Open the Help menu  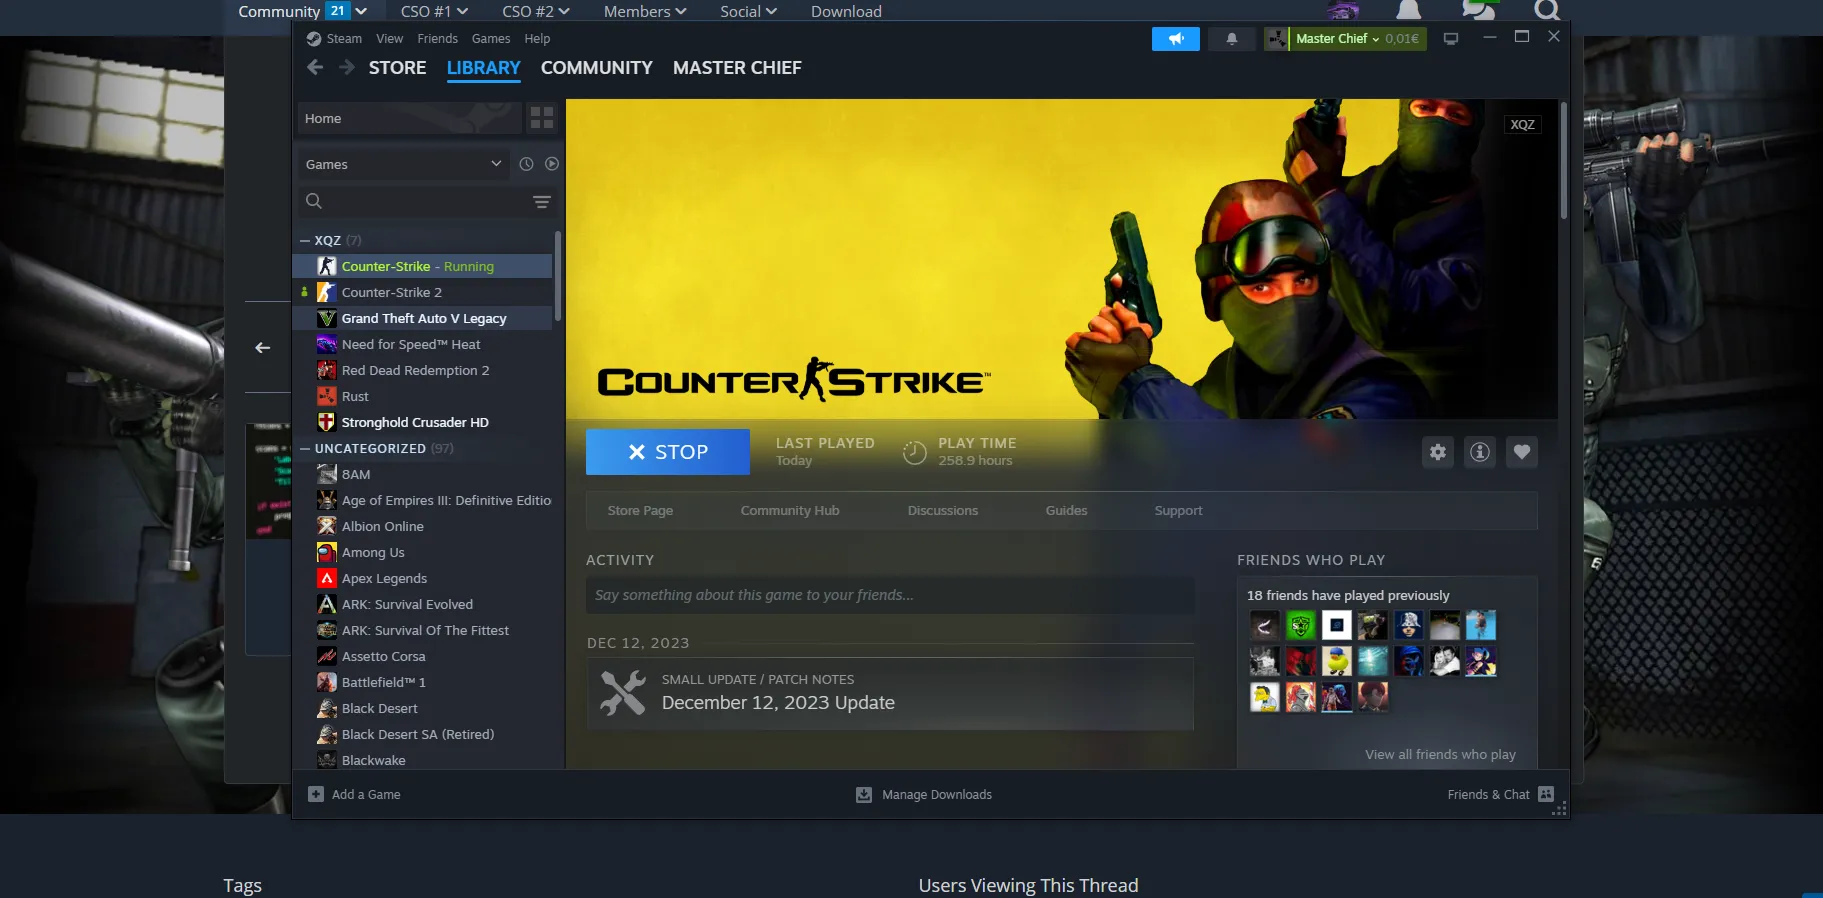click(538, 39)
